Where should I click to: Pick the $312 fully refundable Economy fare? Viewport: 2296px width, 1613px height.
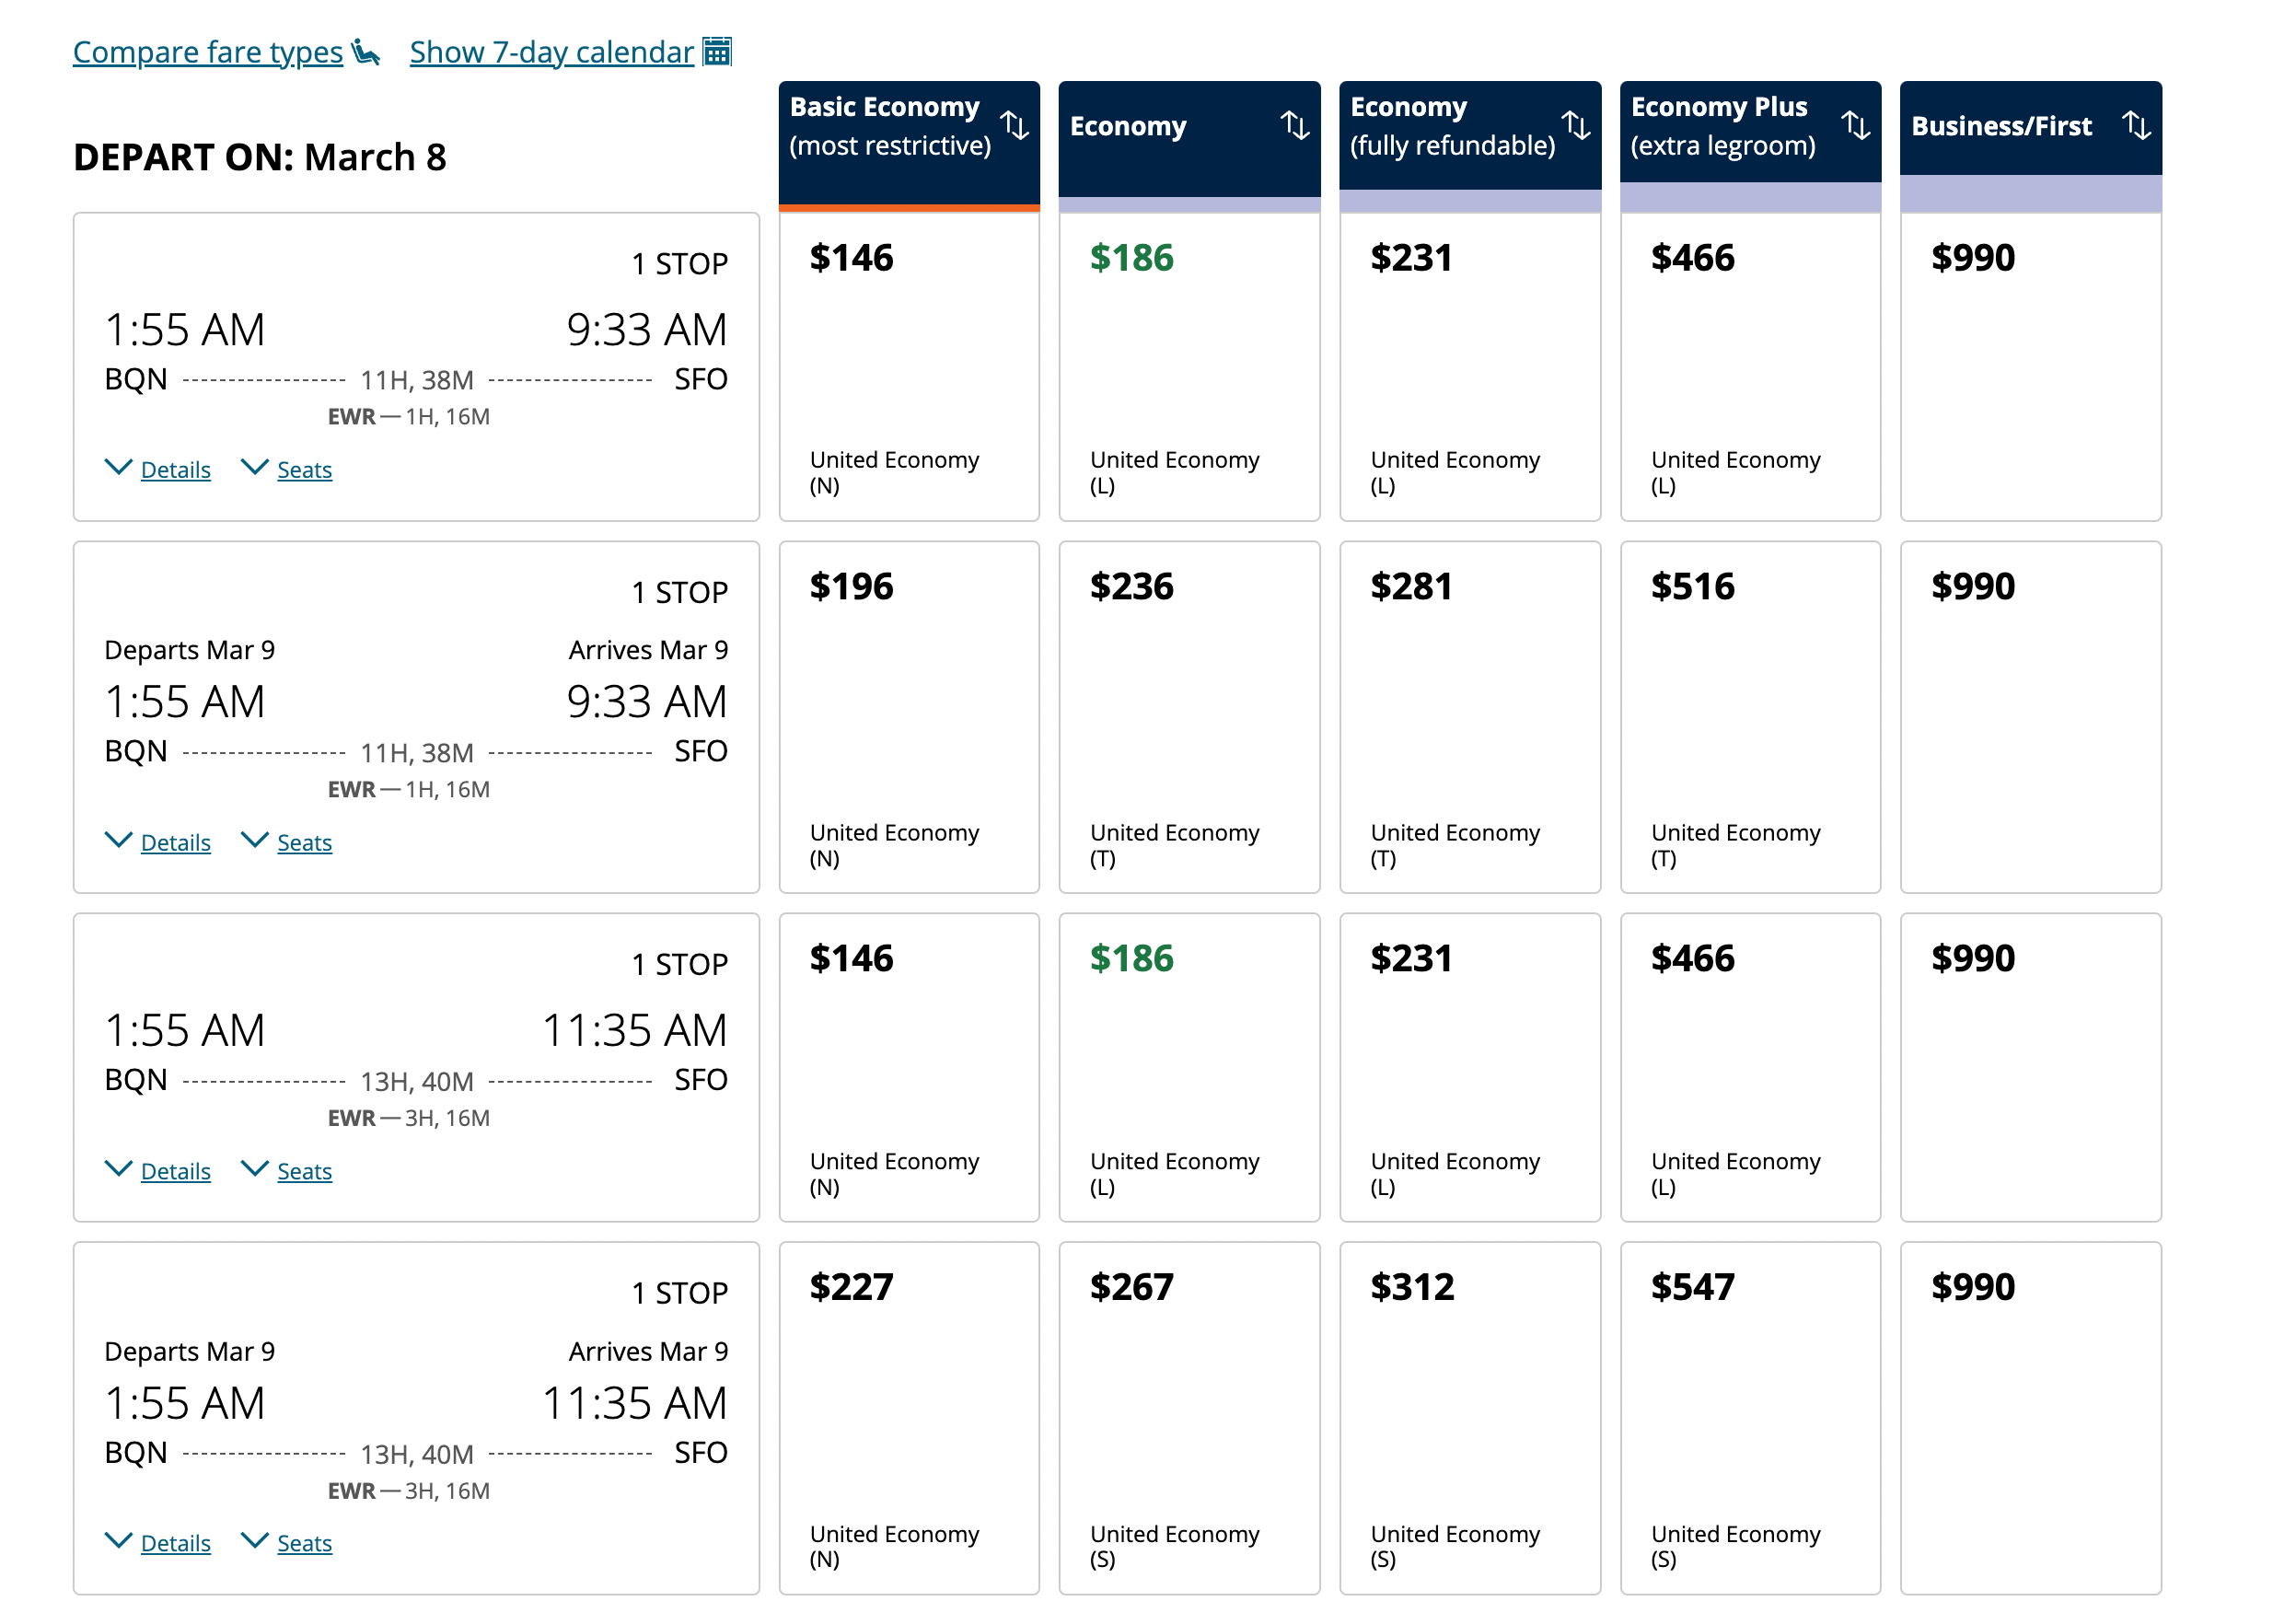[x=1469, y=1417]
